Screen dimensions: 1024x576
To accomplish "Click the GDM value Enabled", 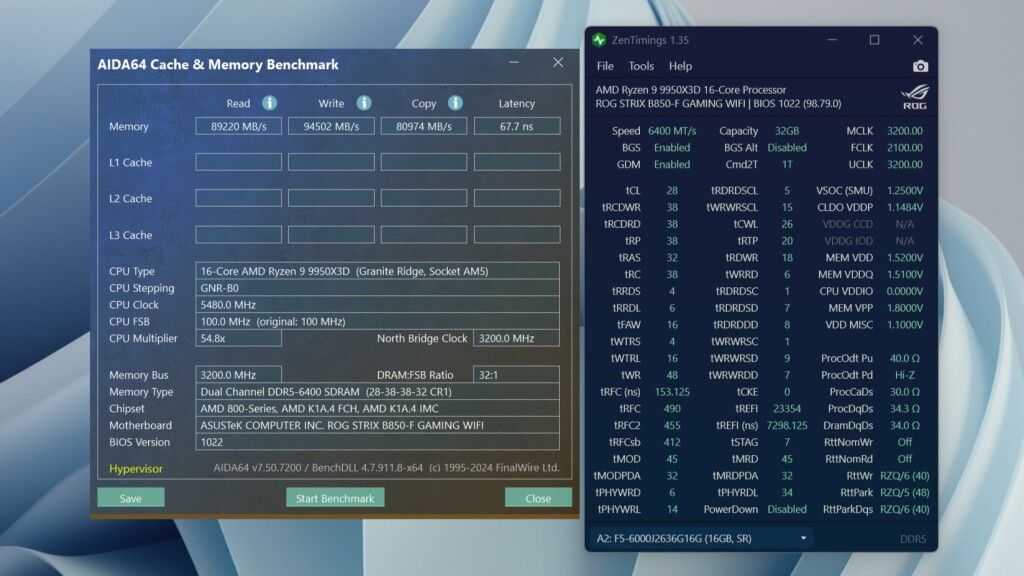I will point(672,165).
